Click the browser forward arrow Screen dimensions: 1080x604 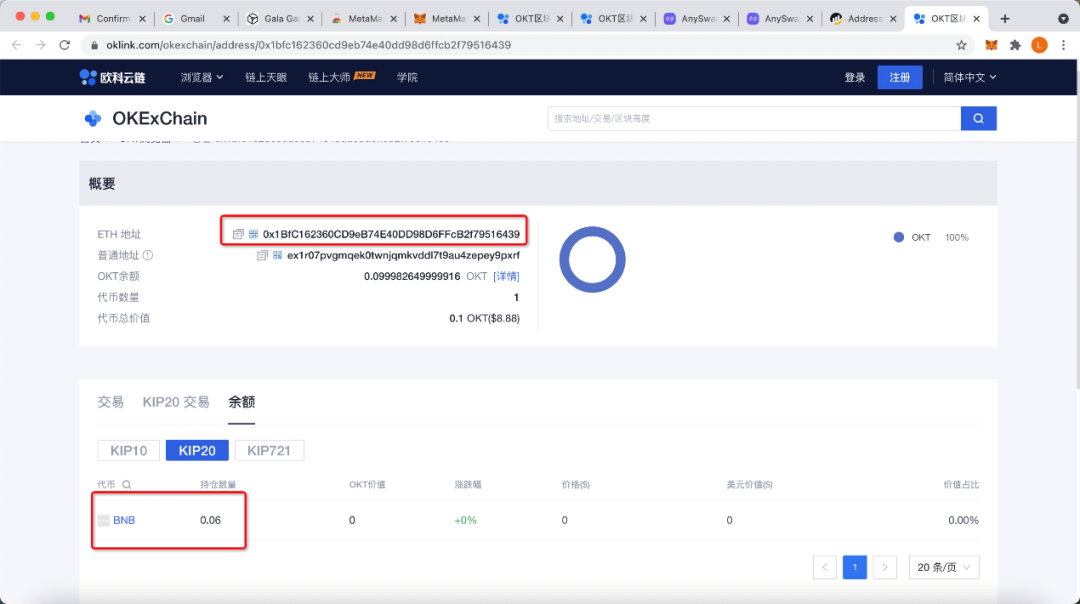(41, 45)
